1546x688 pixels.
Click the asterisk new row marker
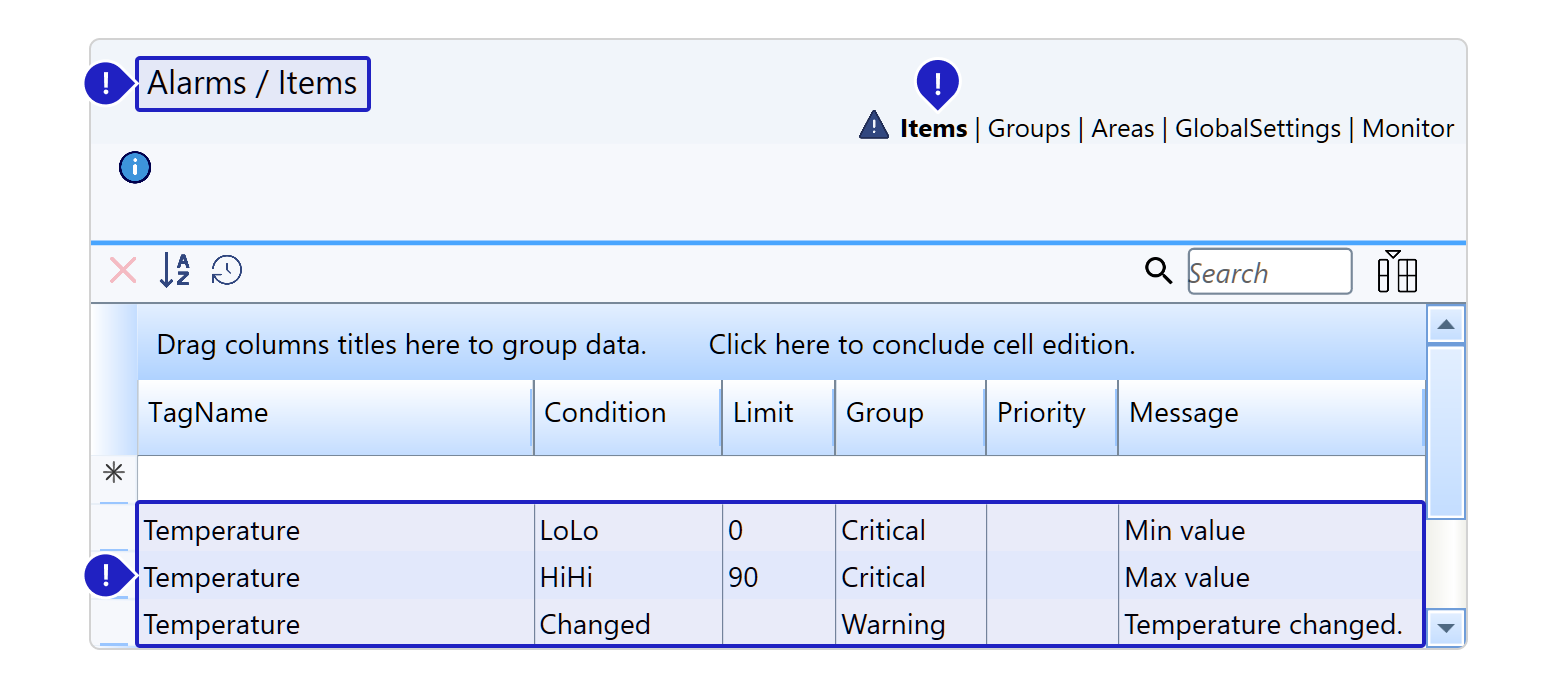pos(114,473)
